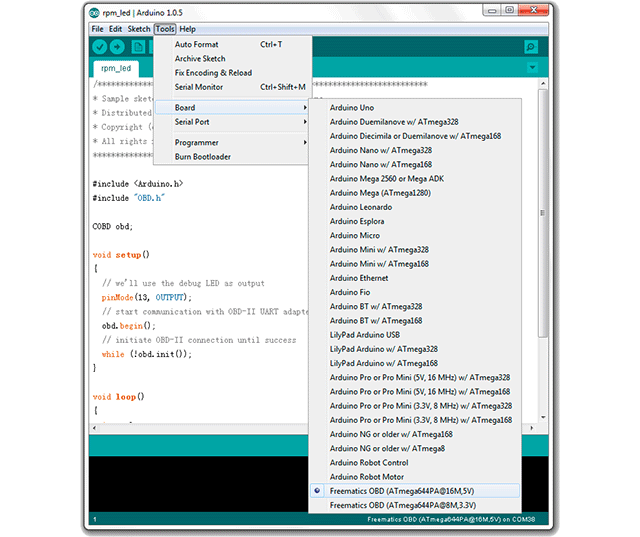Open the tab menu dropdown arrow
This screenshot has height=537, width=640.
coord(532,67)
